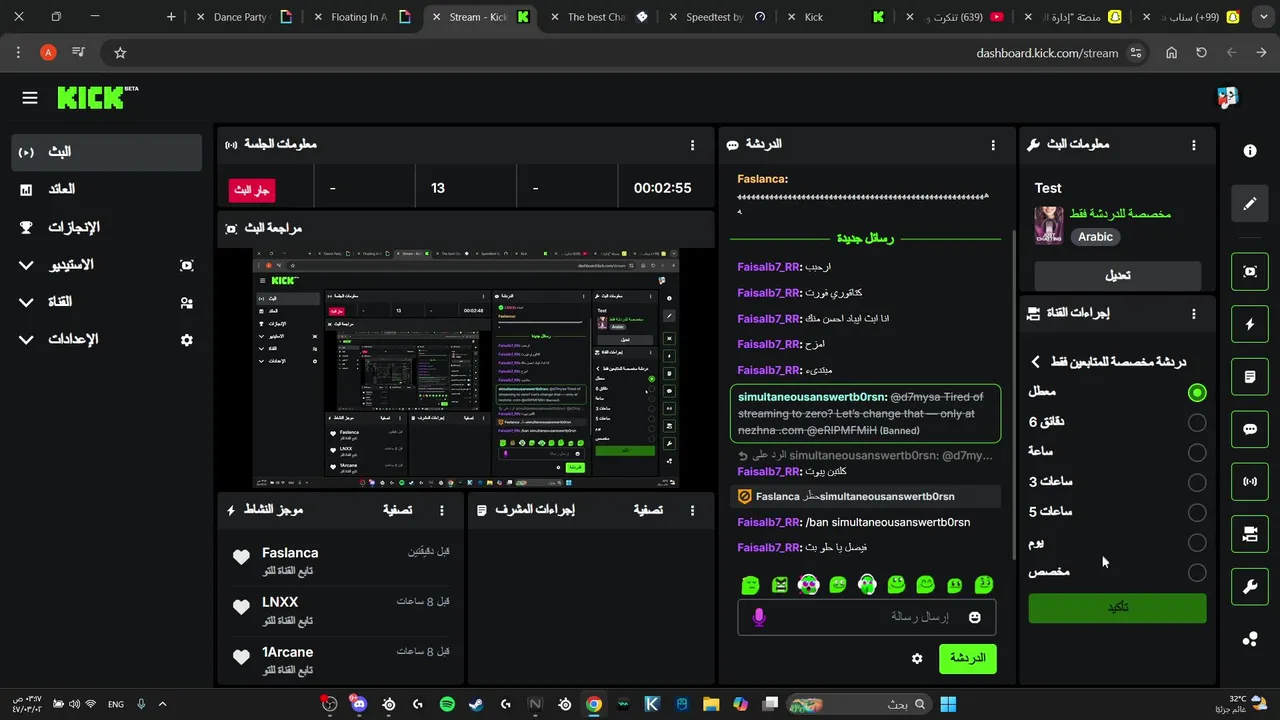Switch to Floating In A browser tab

click(x=362, y=17)
